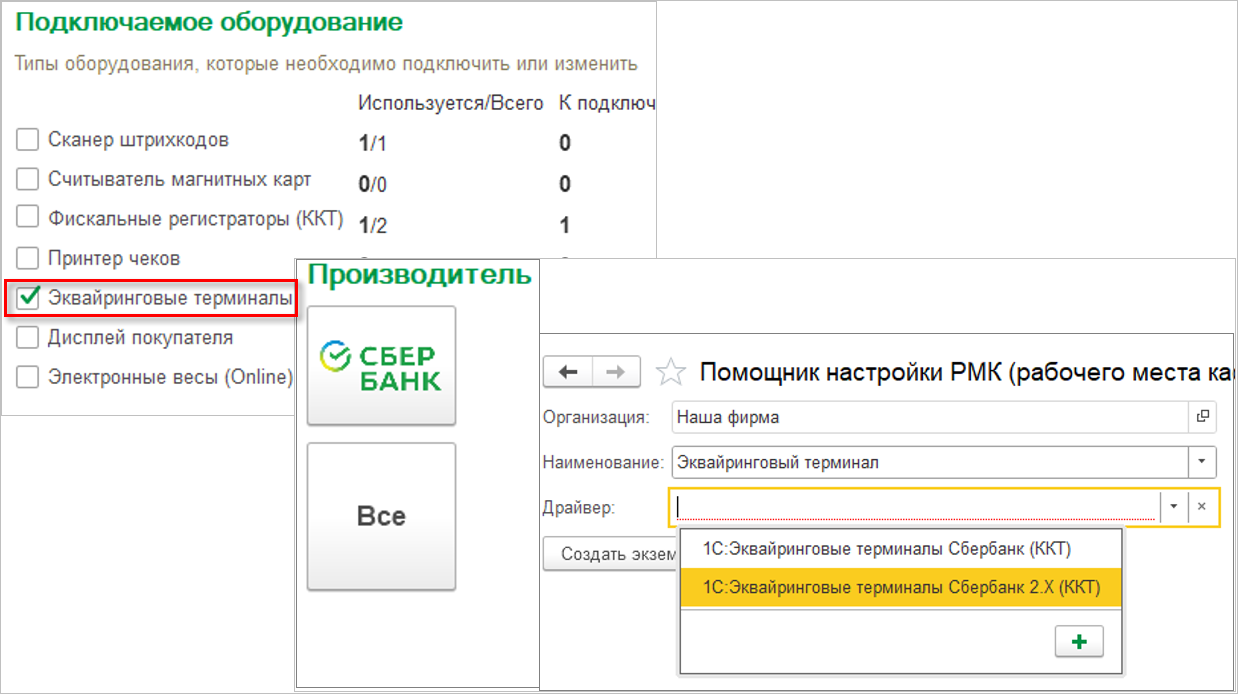This screenshot has height=694, width=1238.
Task: Expand the Наименование dropdown arrow
Action: (x=1202, y=462)
